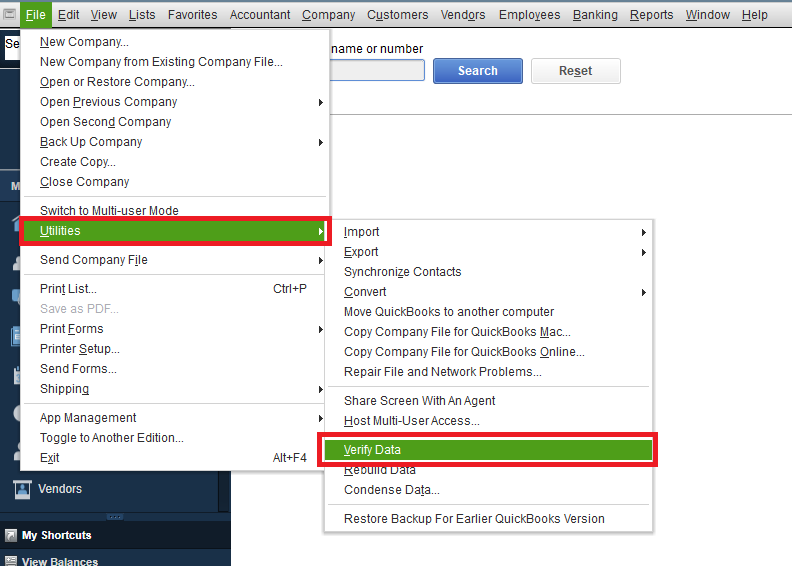Open View Balances section
Image resolution: width=792 pixels, height=566 pixels.
[x=60, y=561]
